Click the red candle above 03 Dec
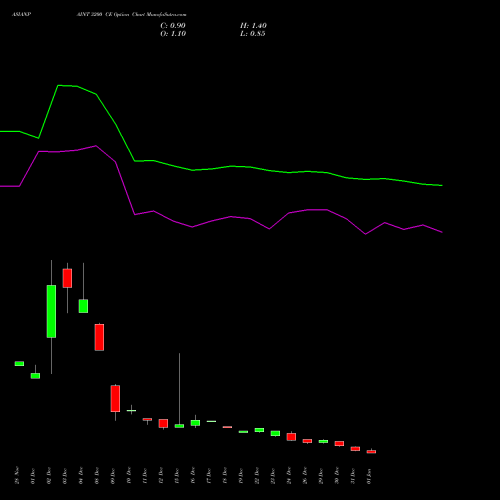The image size is (500, 500). point(67,278)
